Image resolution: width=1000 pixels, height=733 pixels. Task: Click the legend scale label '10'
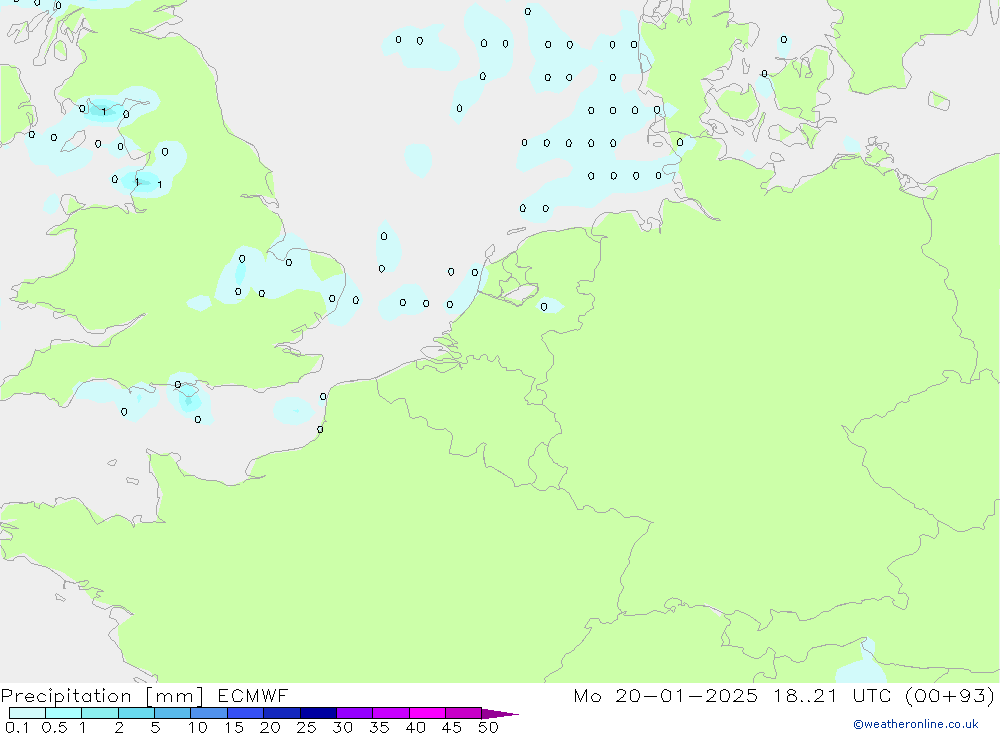click(x=198, y=727)
